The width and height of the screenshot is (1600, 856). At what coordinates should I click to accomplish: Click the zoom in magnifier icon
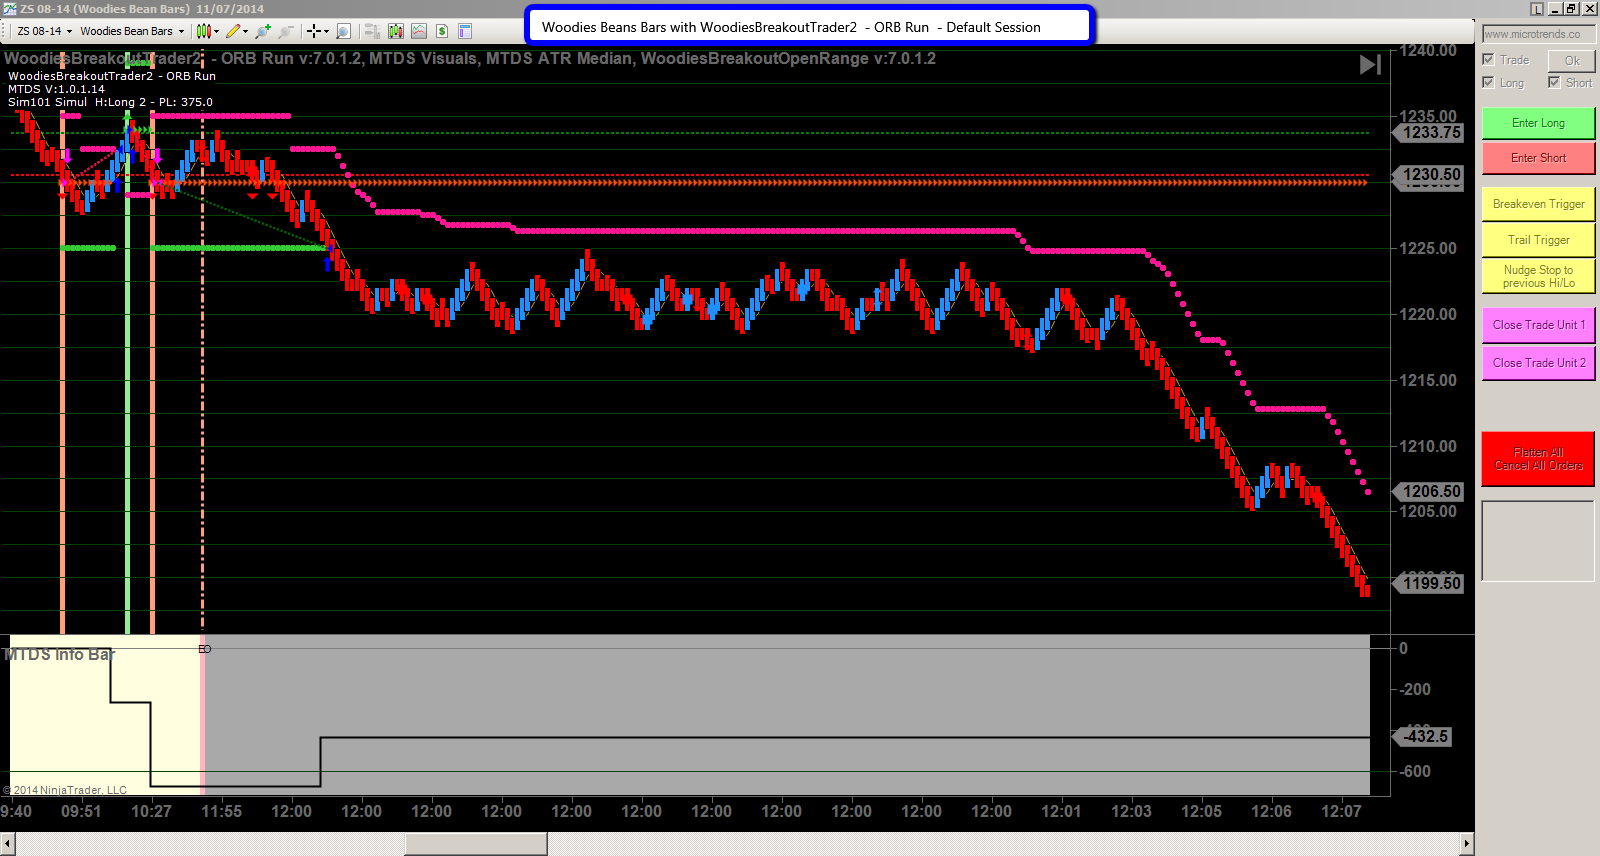pos(263,31)
